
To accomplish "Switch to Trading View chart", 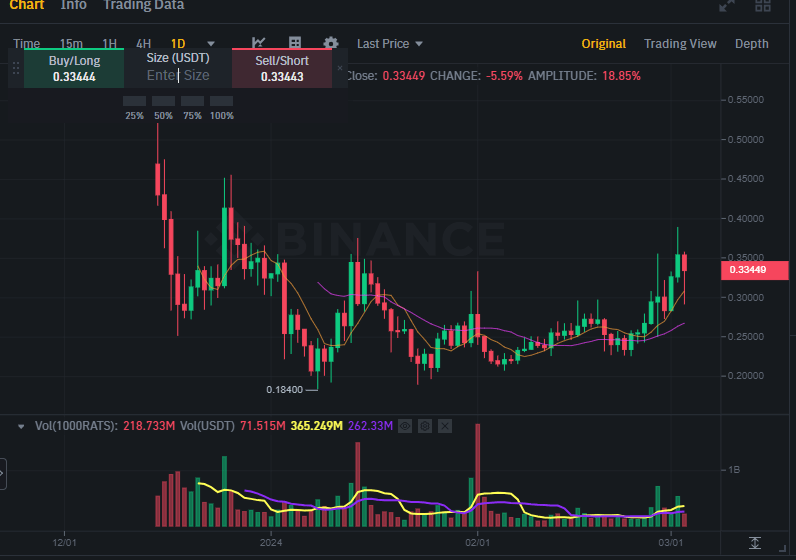I will coord(680,44).
